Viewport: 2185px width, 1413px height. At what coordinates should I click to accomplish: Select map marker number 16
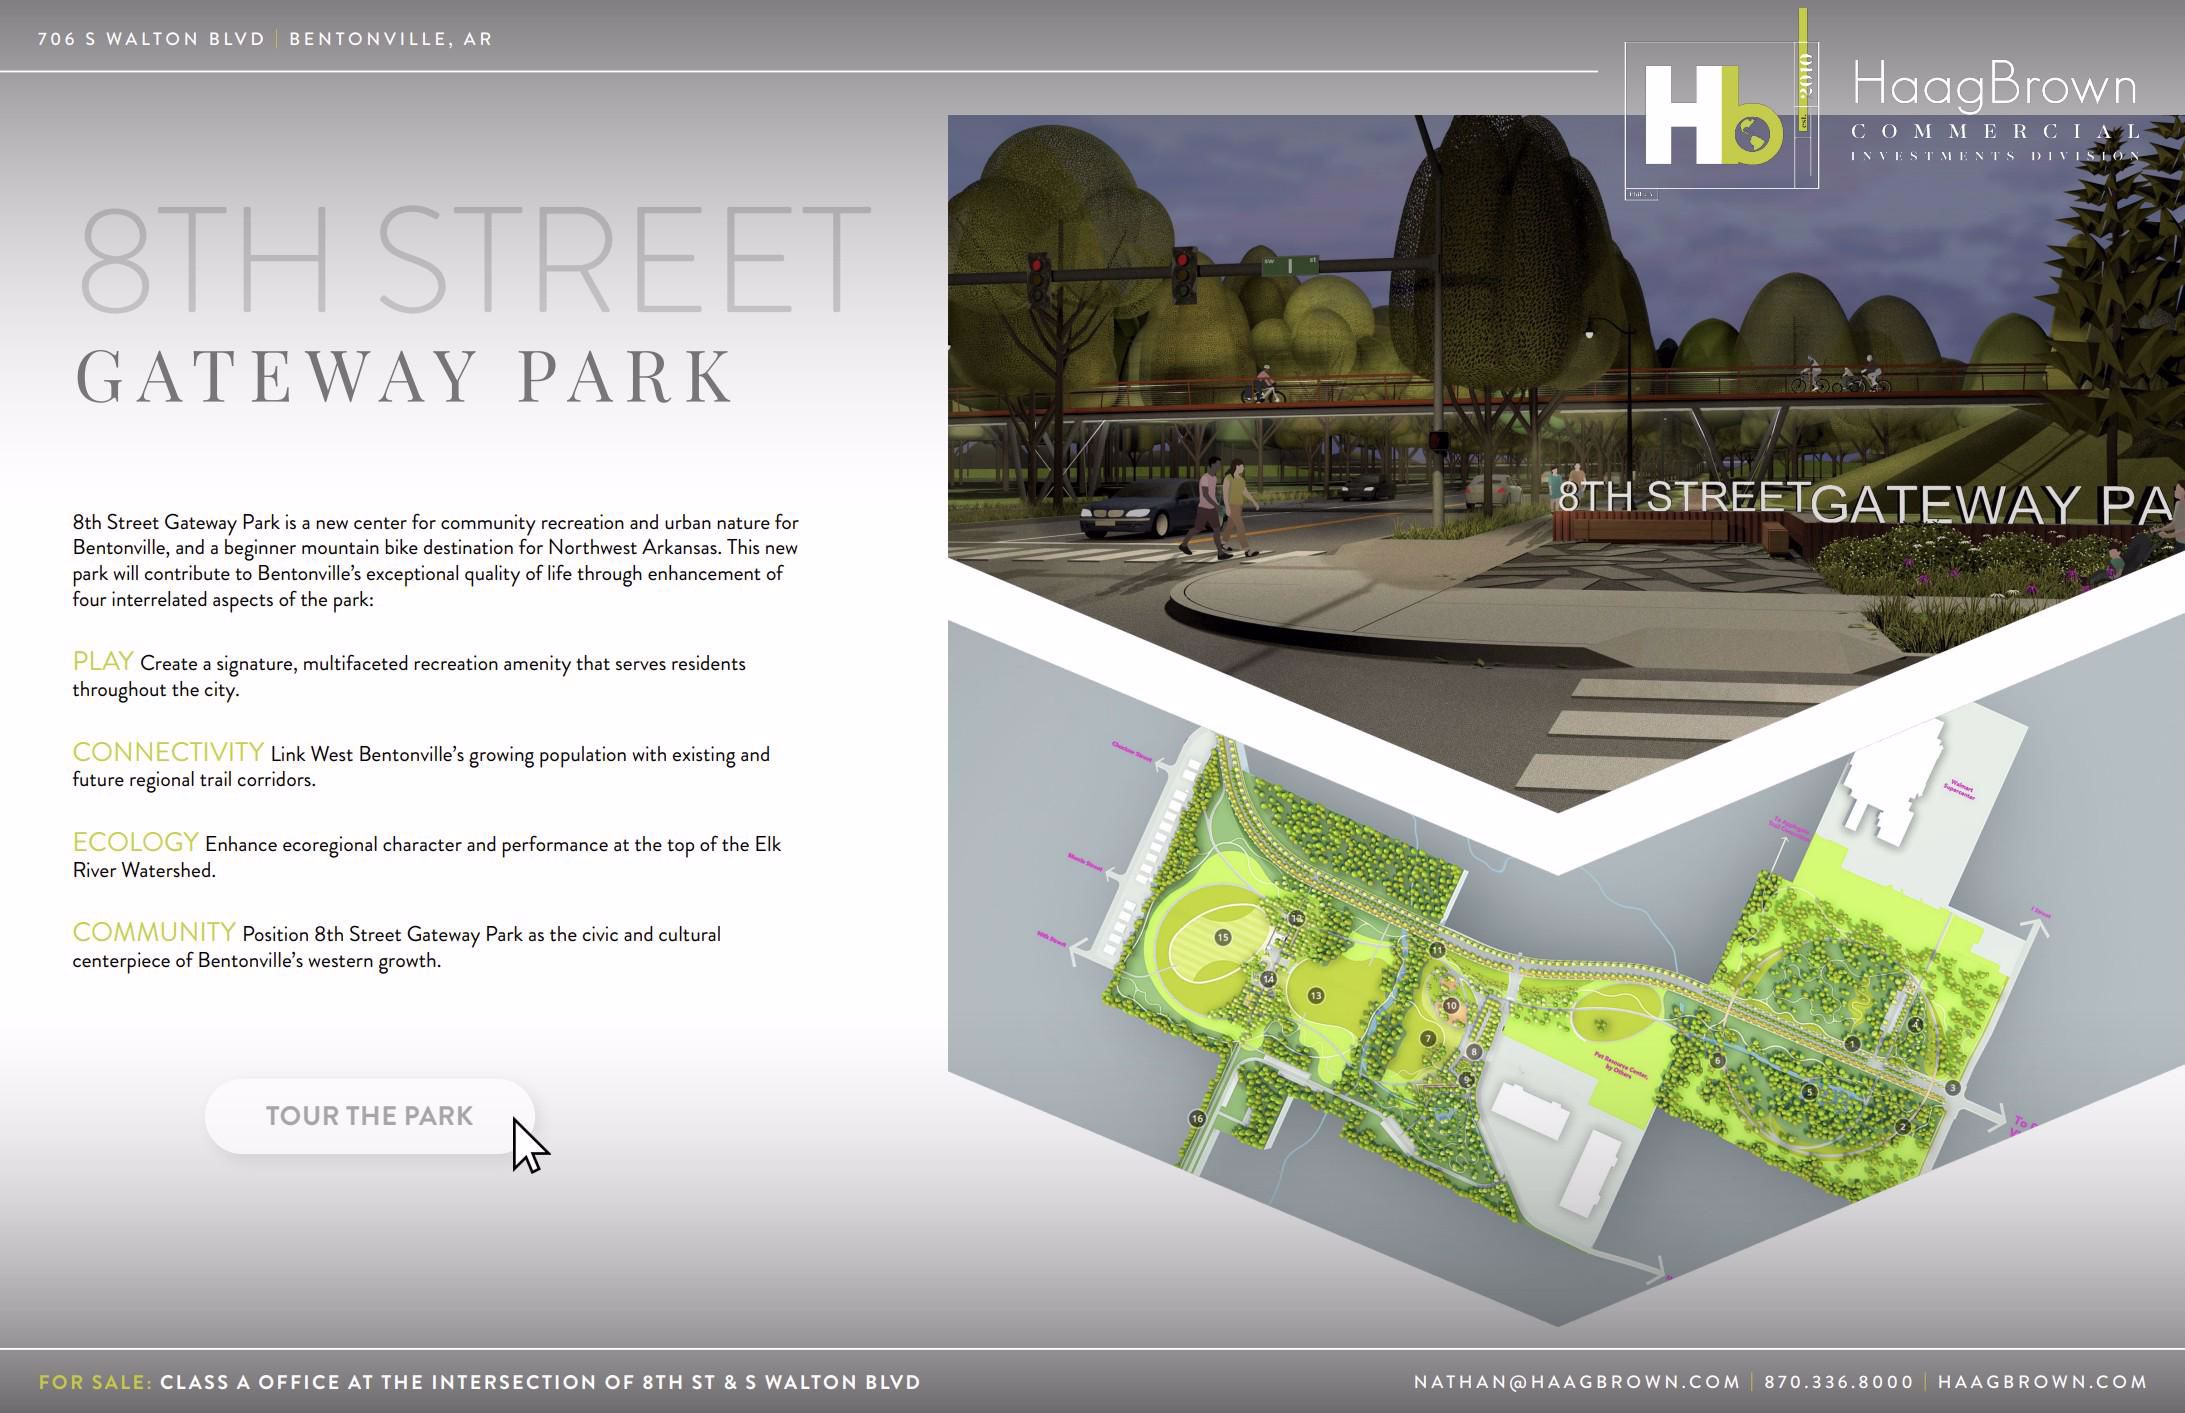pos(1197,1118)
